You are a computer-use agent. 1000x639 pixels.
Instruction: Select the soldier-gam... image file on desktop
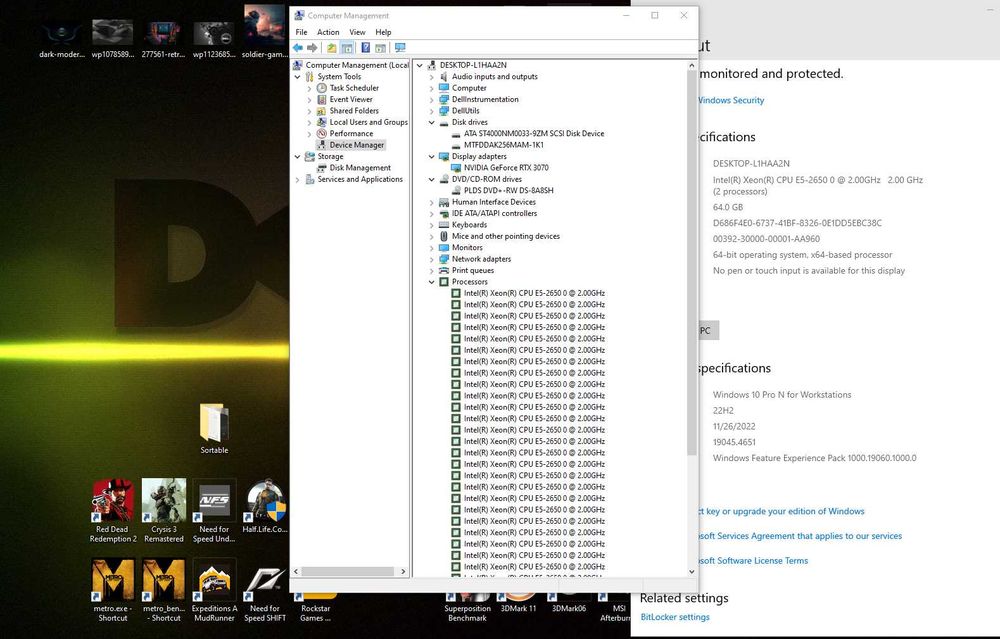click(264, 32)
